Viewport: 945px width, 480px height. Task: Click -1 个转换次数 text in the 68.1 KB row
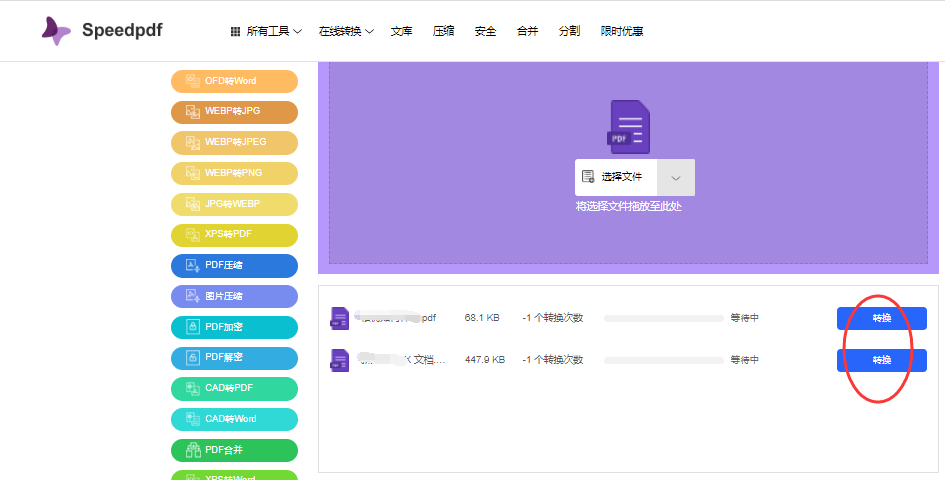(553, 318)
